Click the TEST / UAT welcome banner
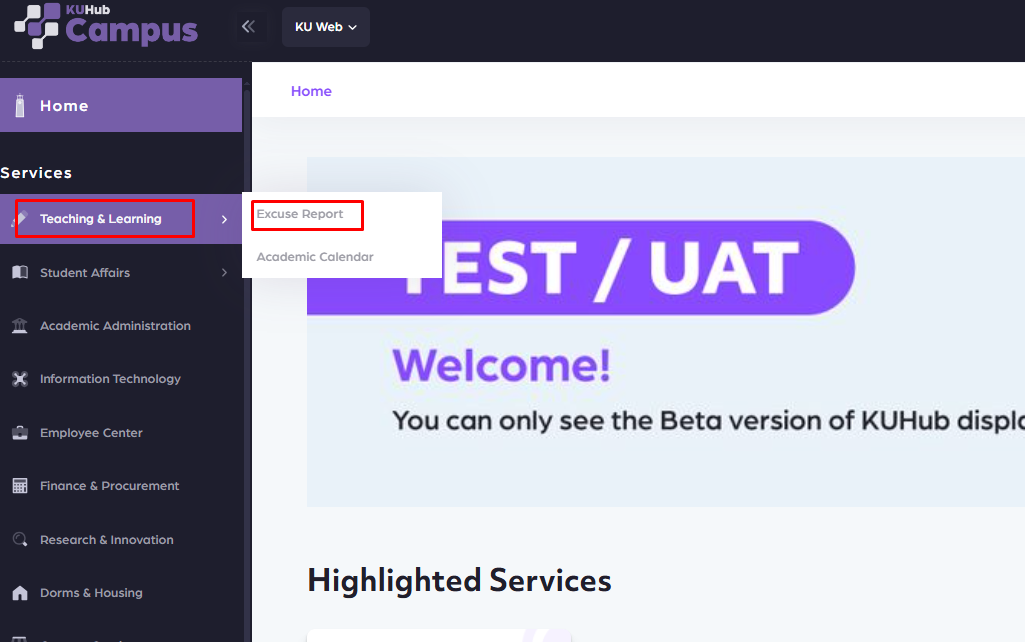 pos(665,330)
